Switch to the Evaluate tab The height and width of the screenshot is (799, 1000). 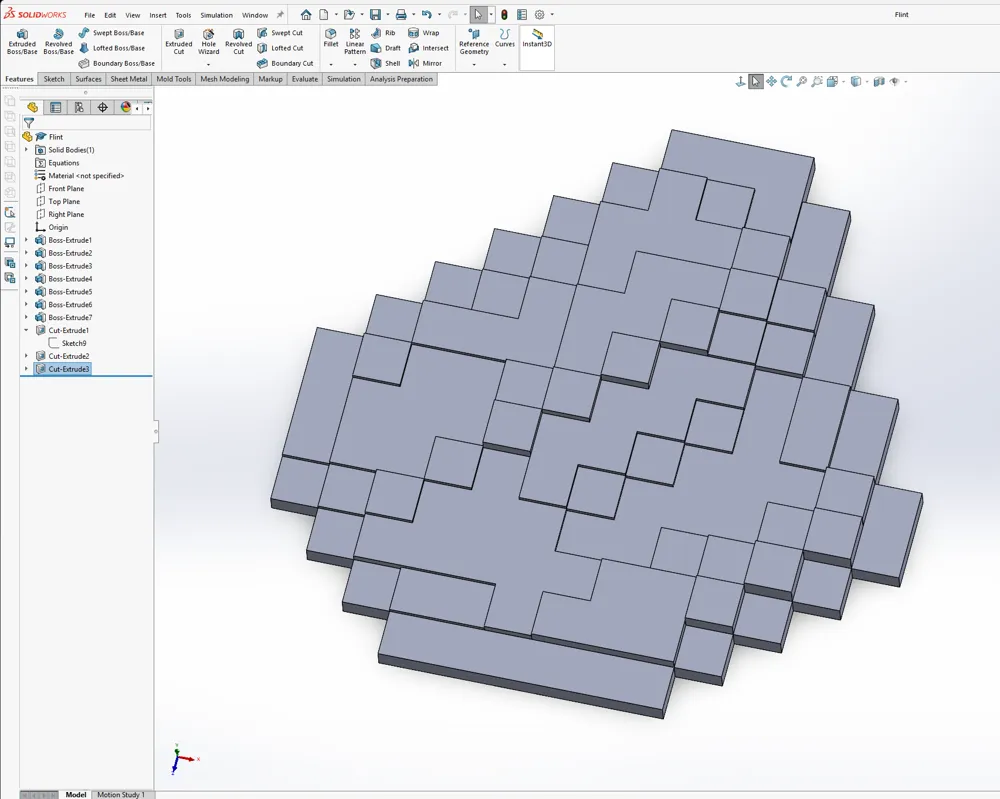[x=304, y=79]
